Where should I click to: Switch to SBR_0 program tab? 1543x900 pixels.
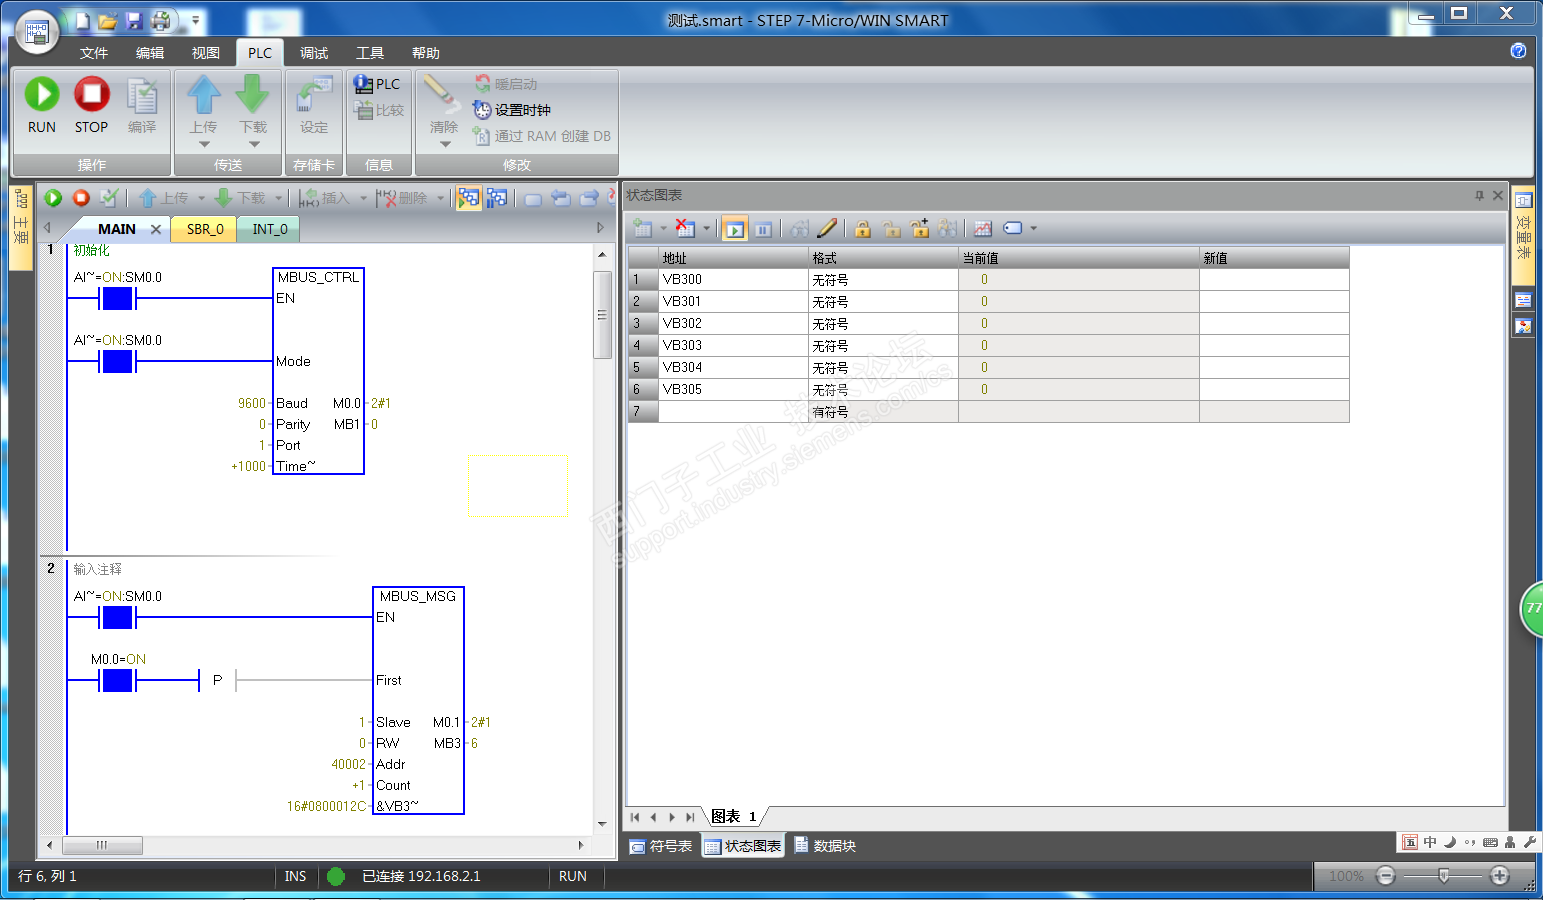pyautogui.click(x=205, y=229)
